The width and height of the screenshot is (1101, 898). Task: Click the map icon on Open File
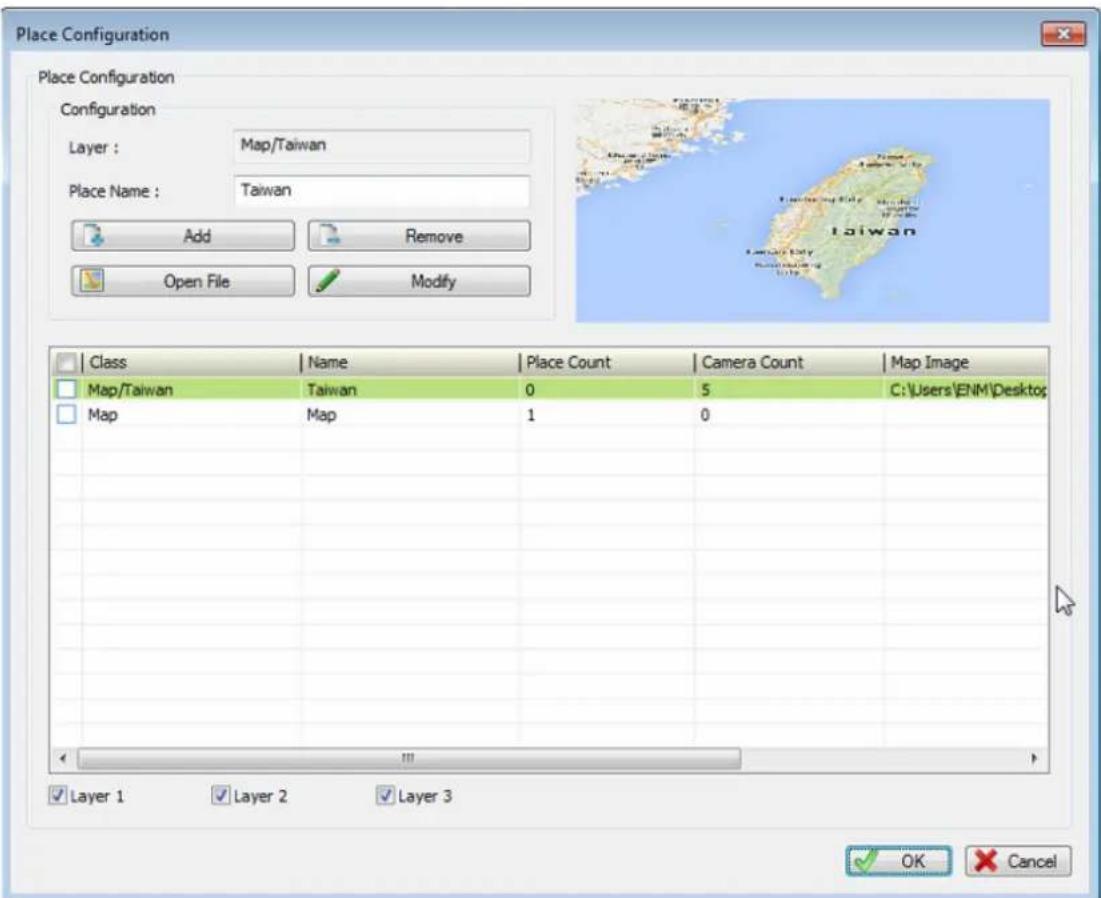click(92, 281)
